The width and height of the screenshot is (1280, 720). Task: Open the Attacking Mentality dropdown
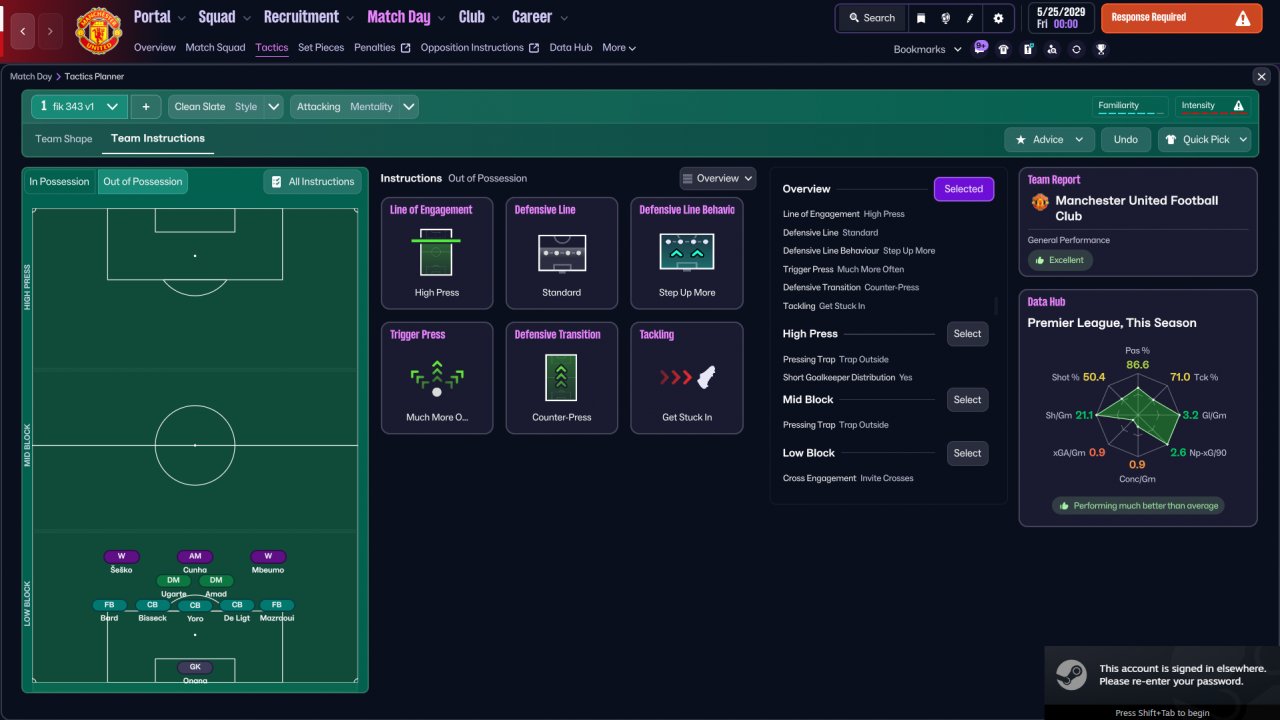pyautogui.click(x=354, y=107)
